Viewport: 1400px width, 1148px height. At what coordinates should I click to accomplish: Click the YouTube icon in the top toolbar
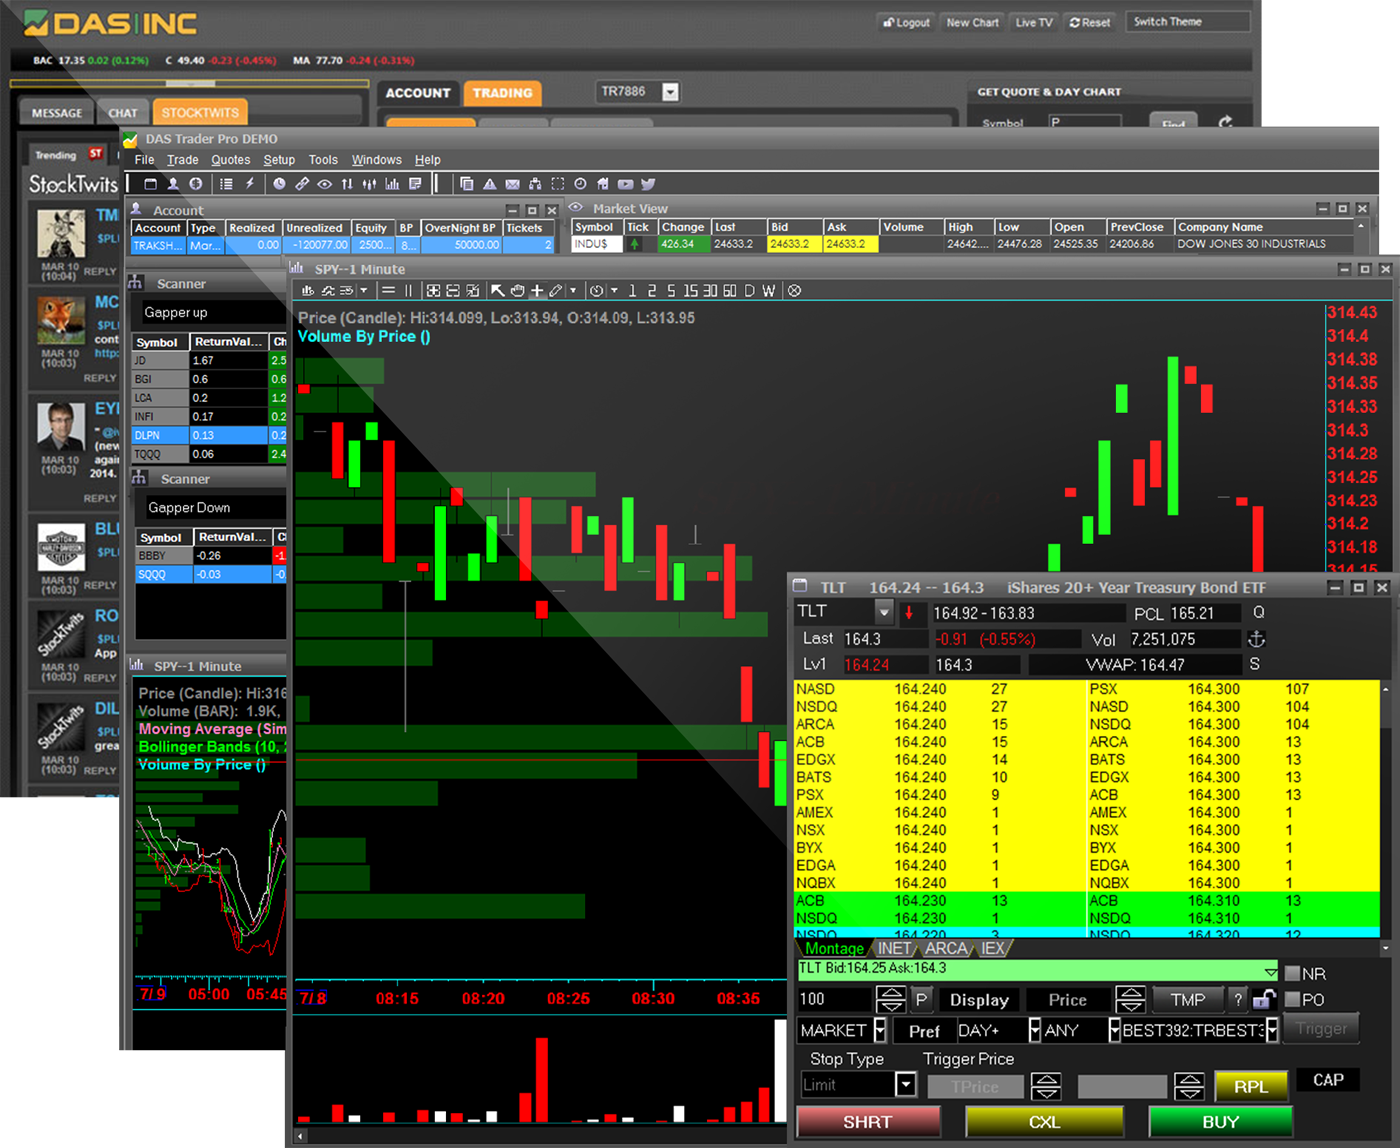[625, 183]
